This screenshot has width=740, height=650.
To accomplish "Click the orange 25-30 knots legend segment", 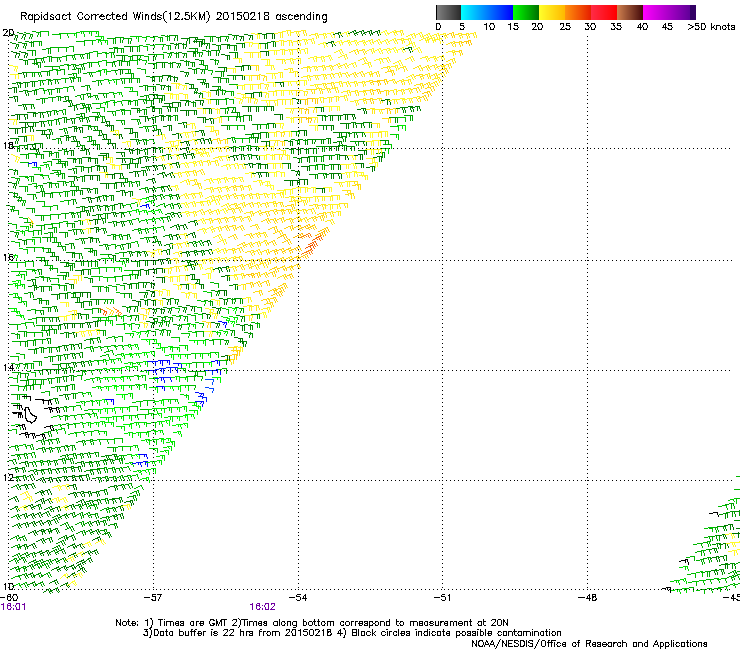I will (578, 12).
